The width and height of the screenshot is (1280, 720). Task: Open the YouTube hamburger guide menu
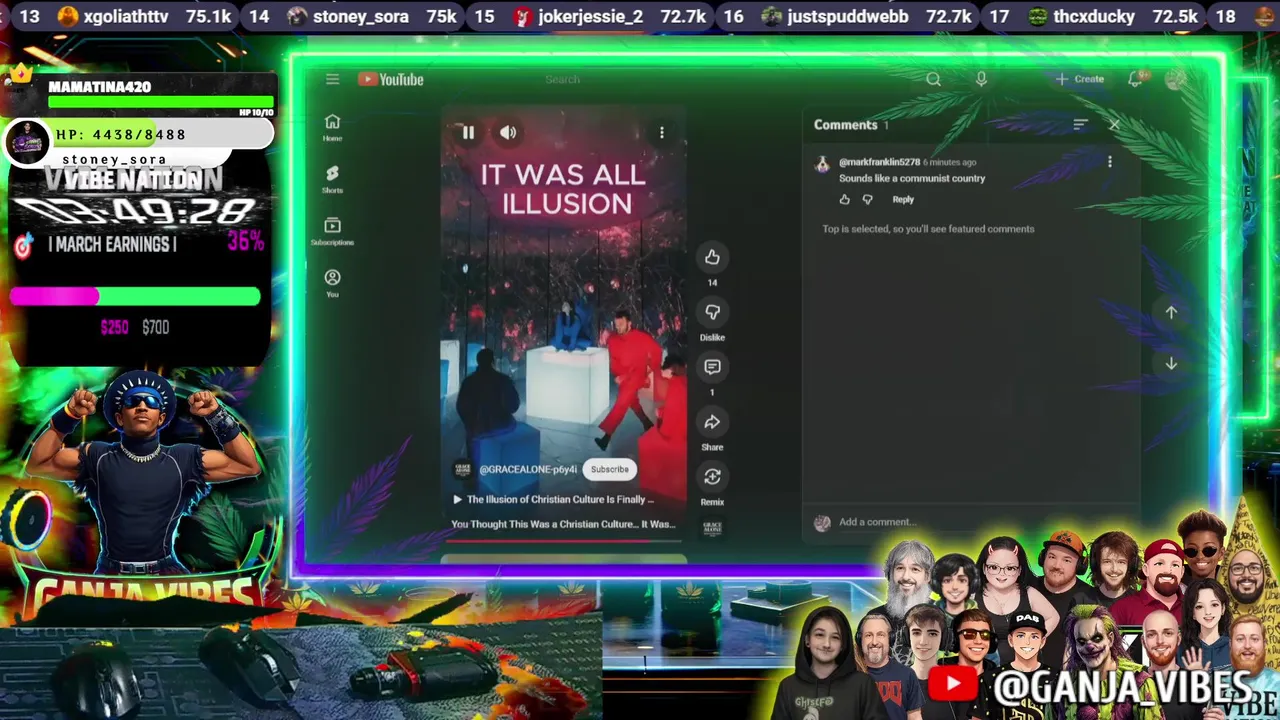point(332,79)
